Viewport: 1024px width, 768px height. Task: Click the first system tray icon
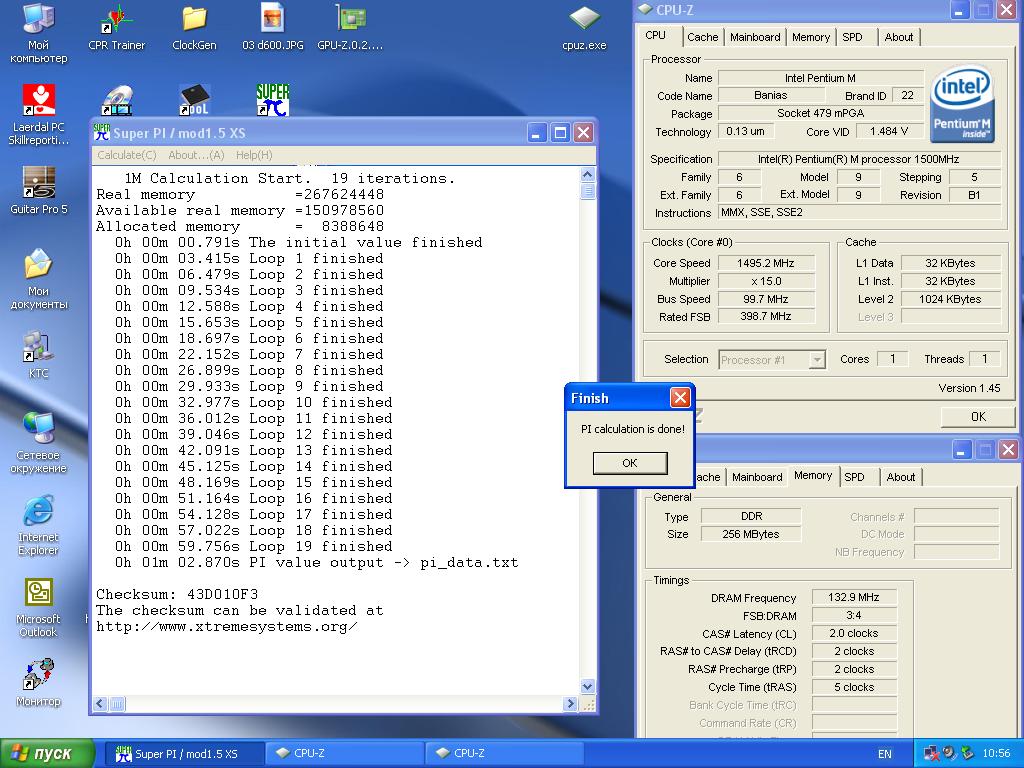point(929,754)
